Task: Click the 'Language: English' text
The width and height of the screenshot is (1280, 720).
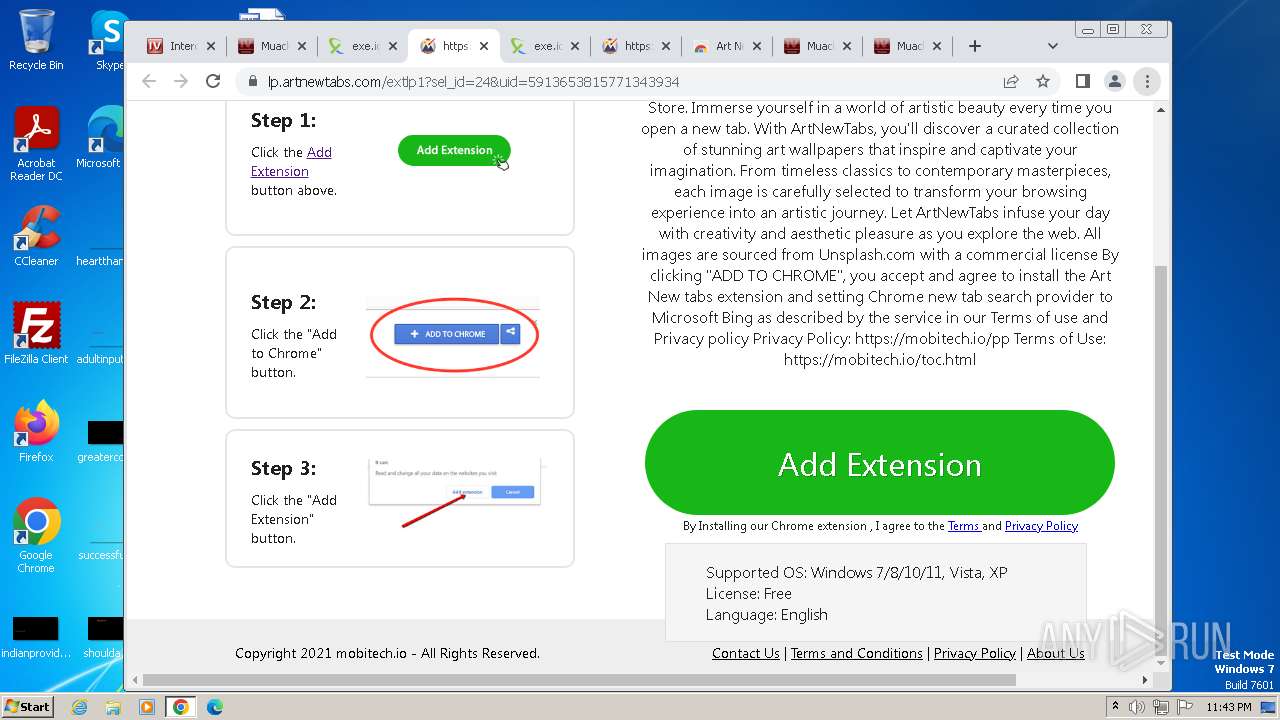Action: pos(767,615)
